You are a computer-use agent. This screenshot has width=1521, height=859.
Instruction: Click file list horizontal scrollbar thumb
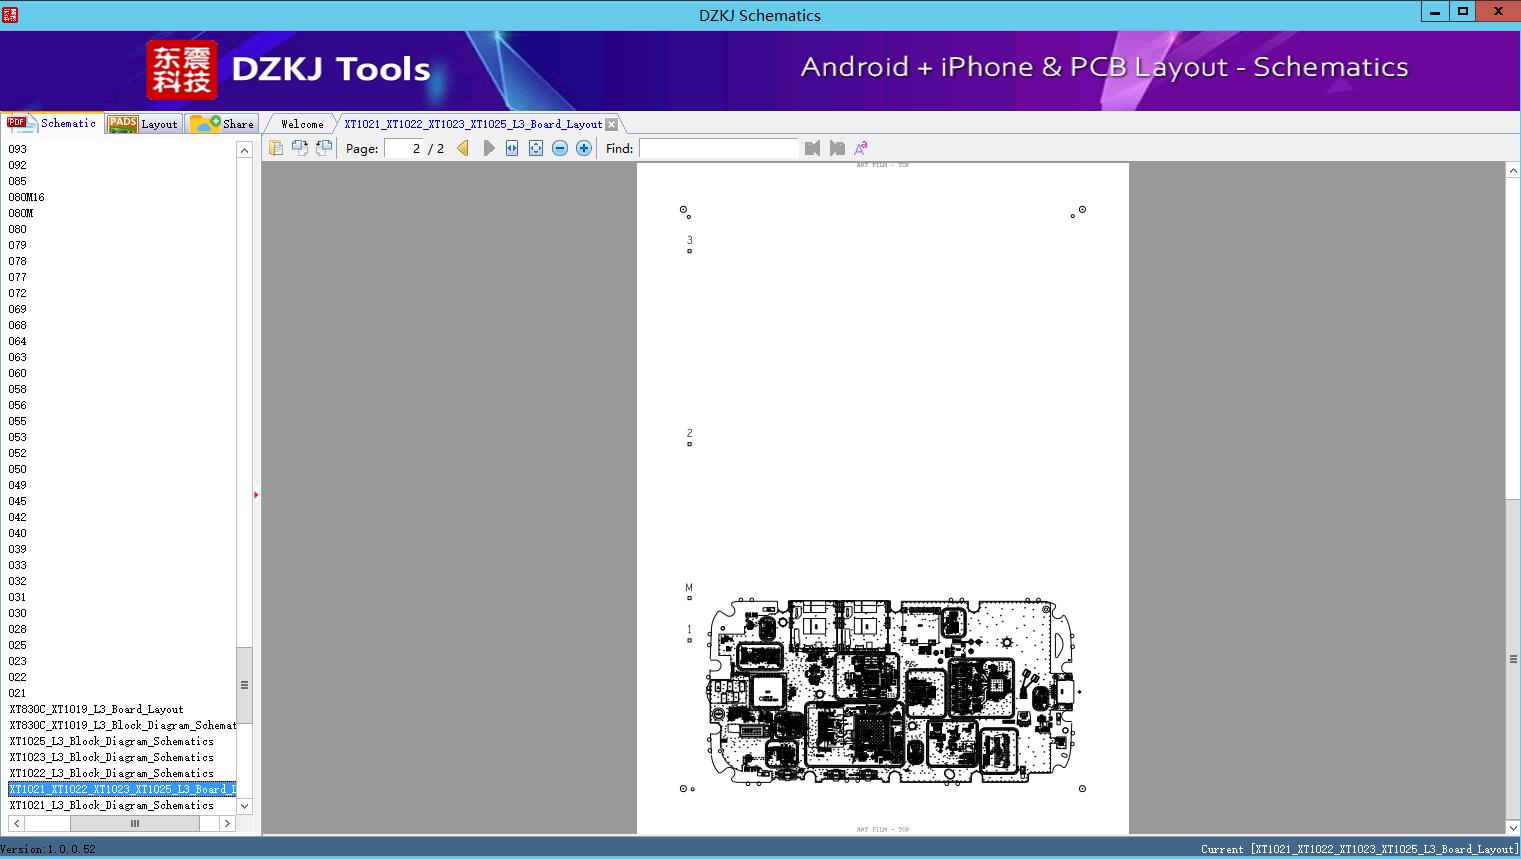tap(134, 823)
